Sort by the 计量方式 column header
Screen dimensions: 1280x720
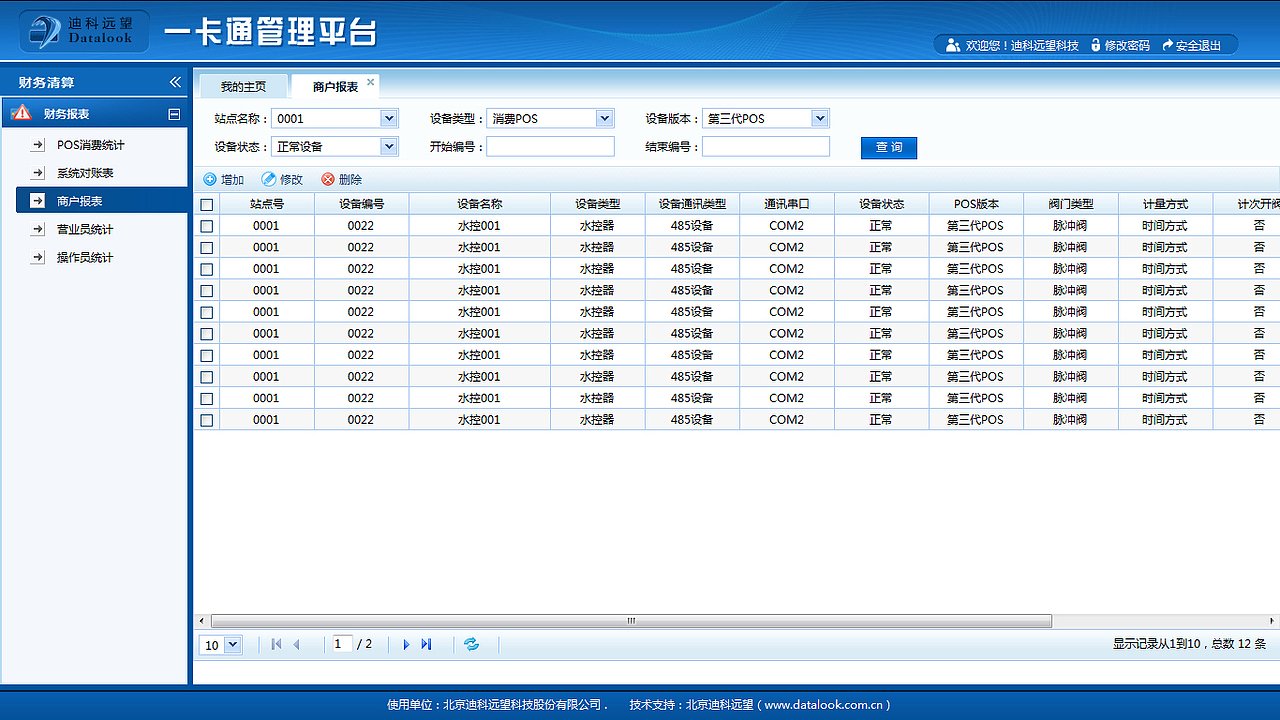click(x=1165, y=204)
